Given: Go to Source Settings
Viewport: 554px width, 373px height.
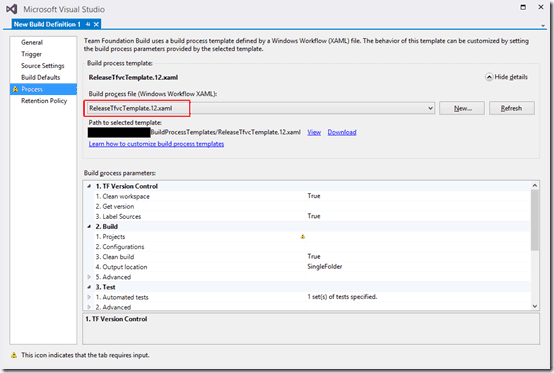Looking at the screenshot, I should [43, 66].
